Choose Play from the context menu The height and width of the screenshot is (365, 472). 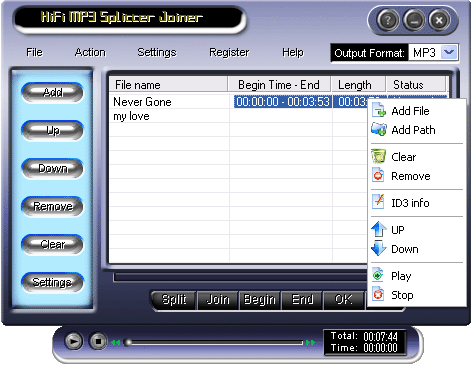click(x=417, y=276)
